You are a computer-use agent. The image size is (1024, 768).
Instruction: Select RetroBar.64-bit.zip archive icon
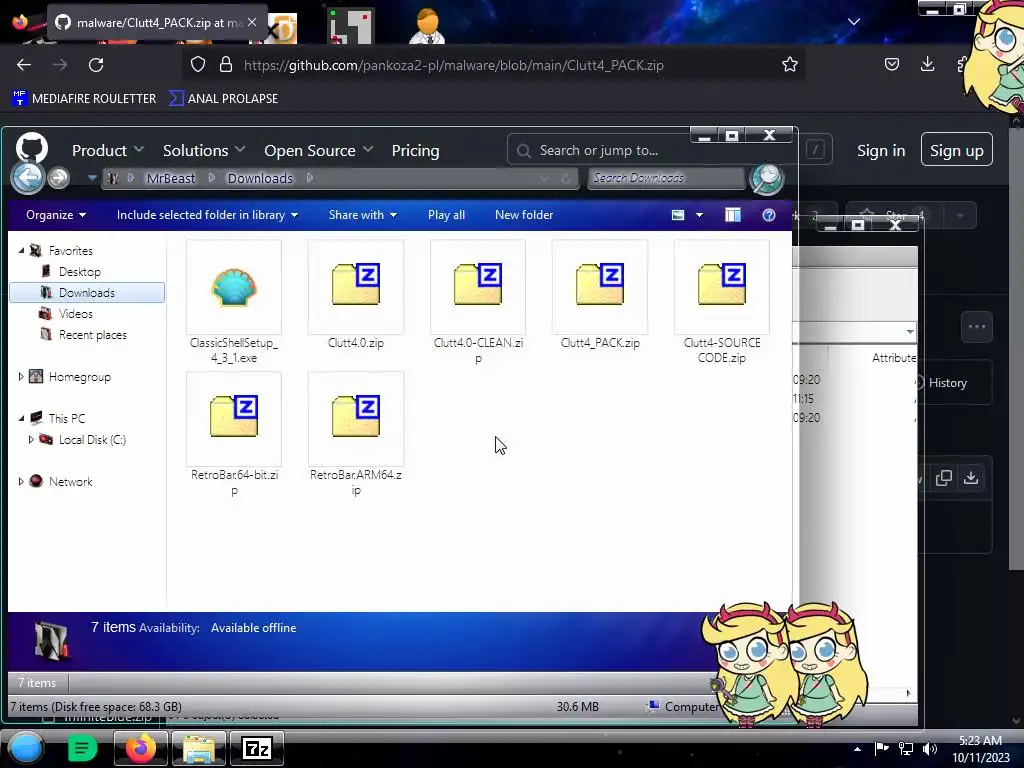click(234, 416)
